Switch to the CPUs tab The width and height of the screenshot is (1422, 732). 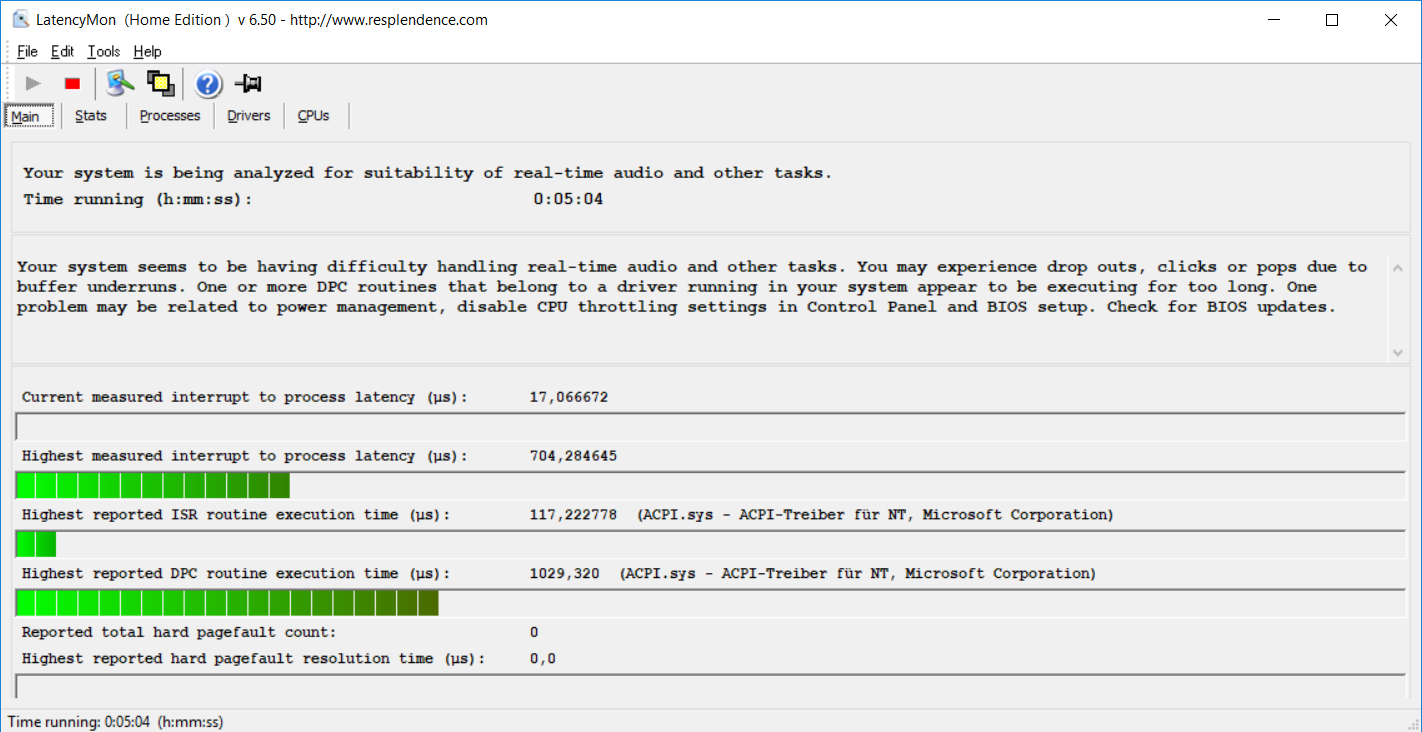(313, 116)
